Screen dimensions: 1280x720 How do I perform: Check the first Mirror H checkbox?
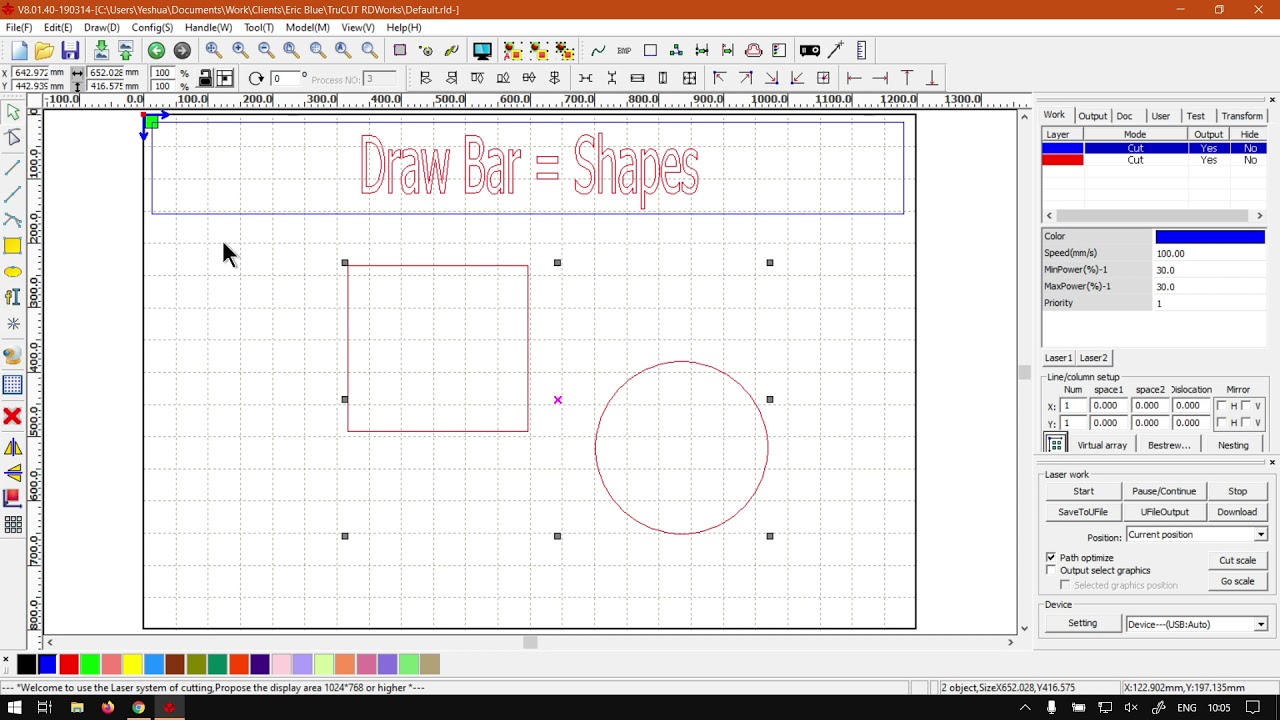(1222, 406)
